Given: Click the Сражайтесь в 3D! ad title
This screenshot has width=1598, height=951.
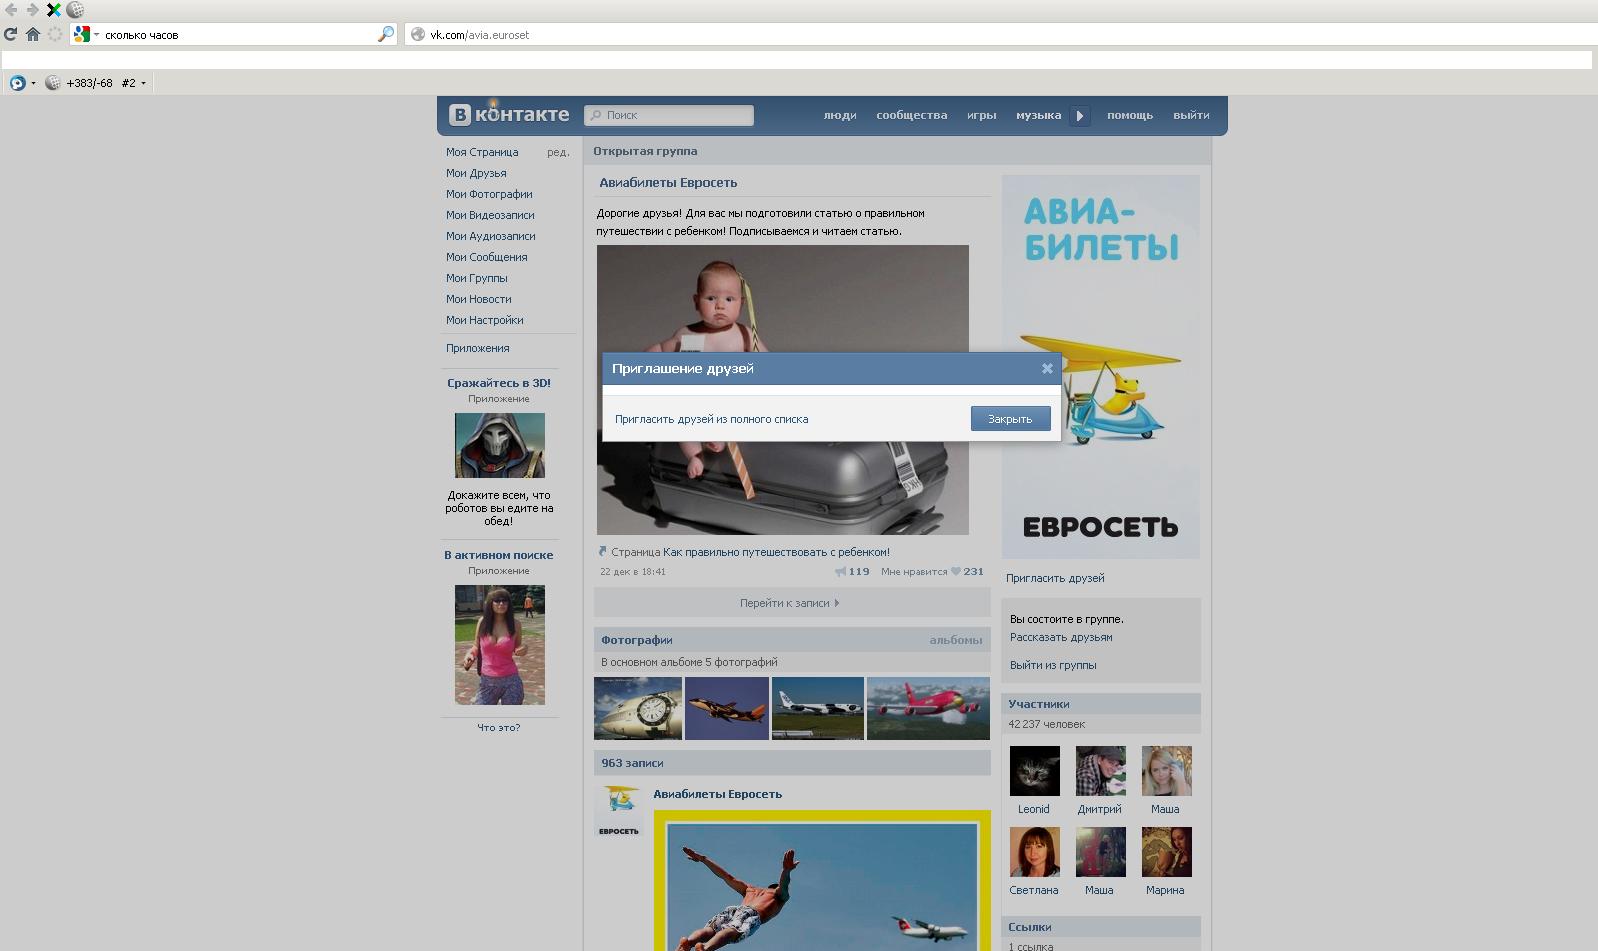Looking at the screenshot, I should click(x=499, y=383).
